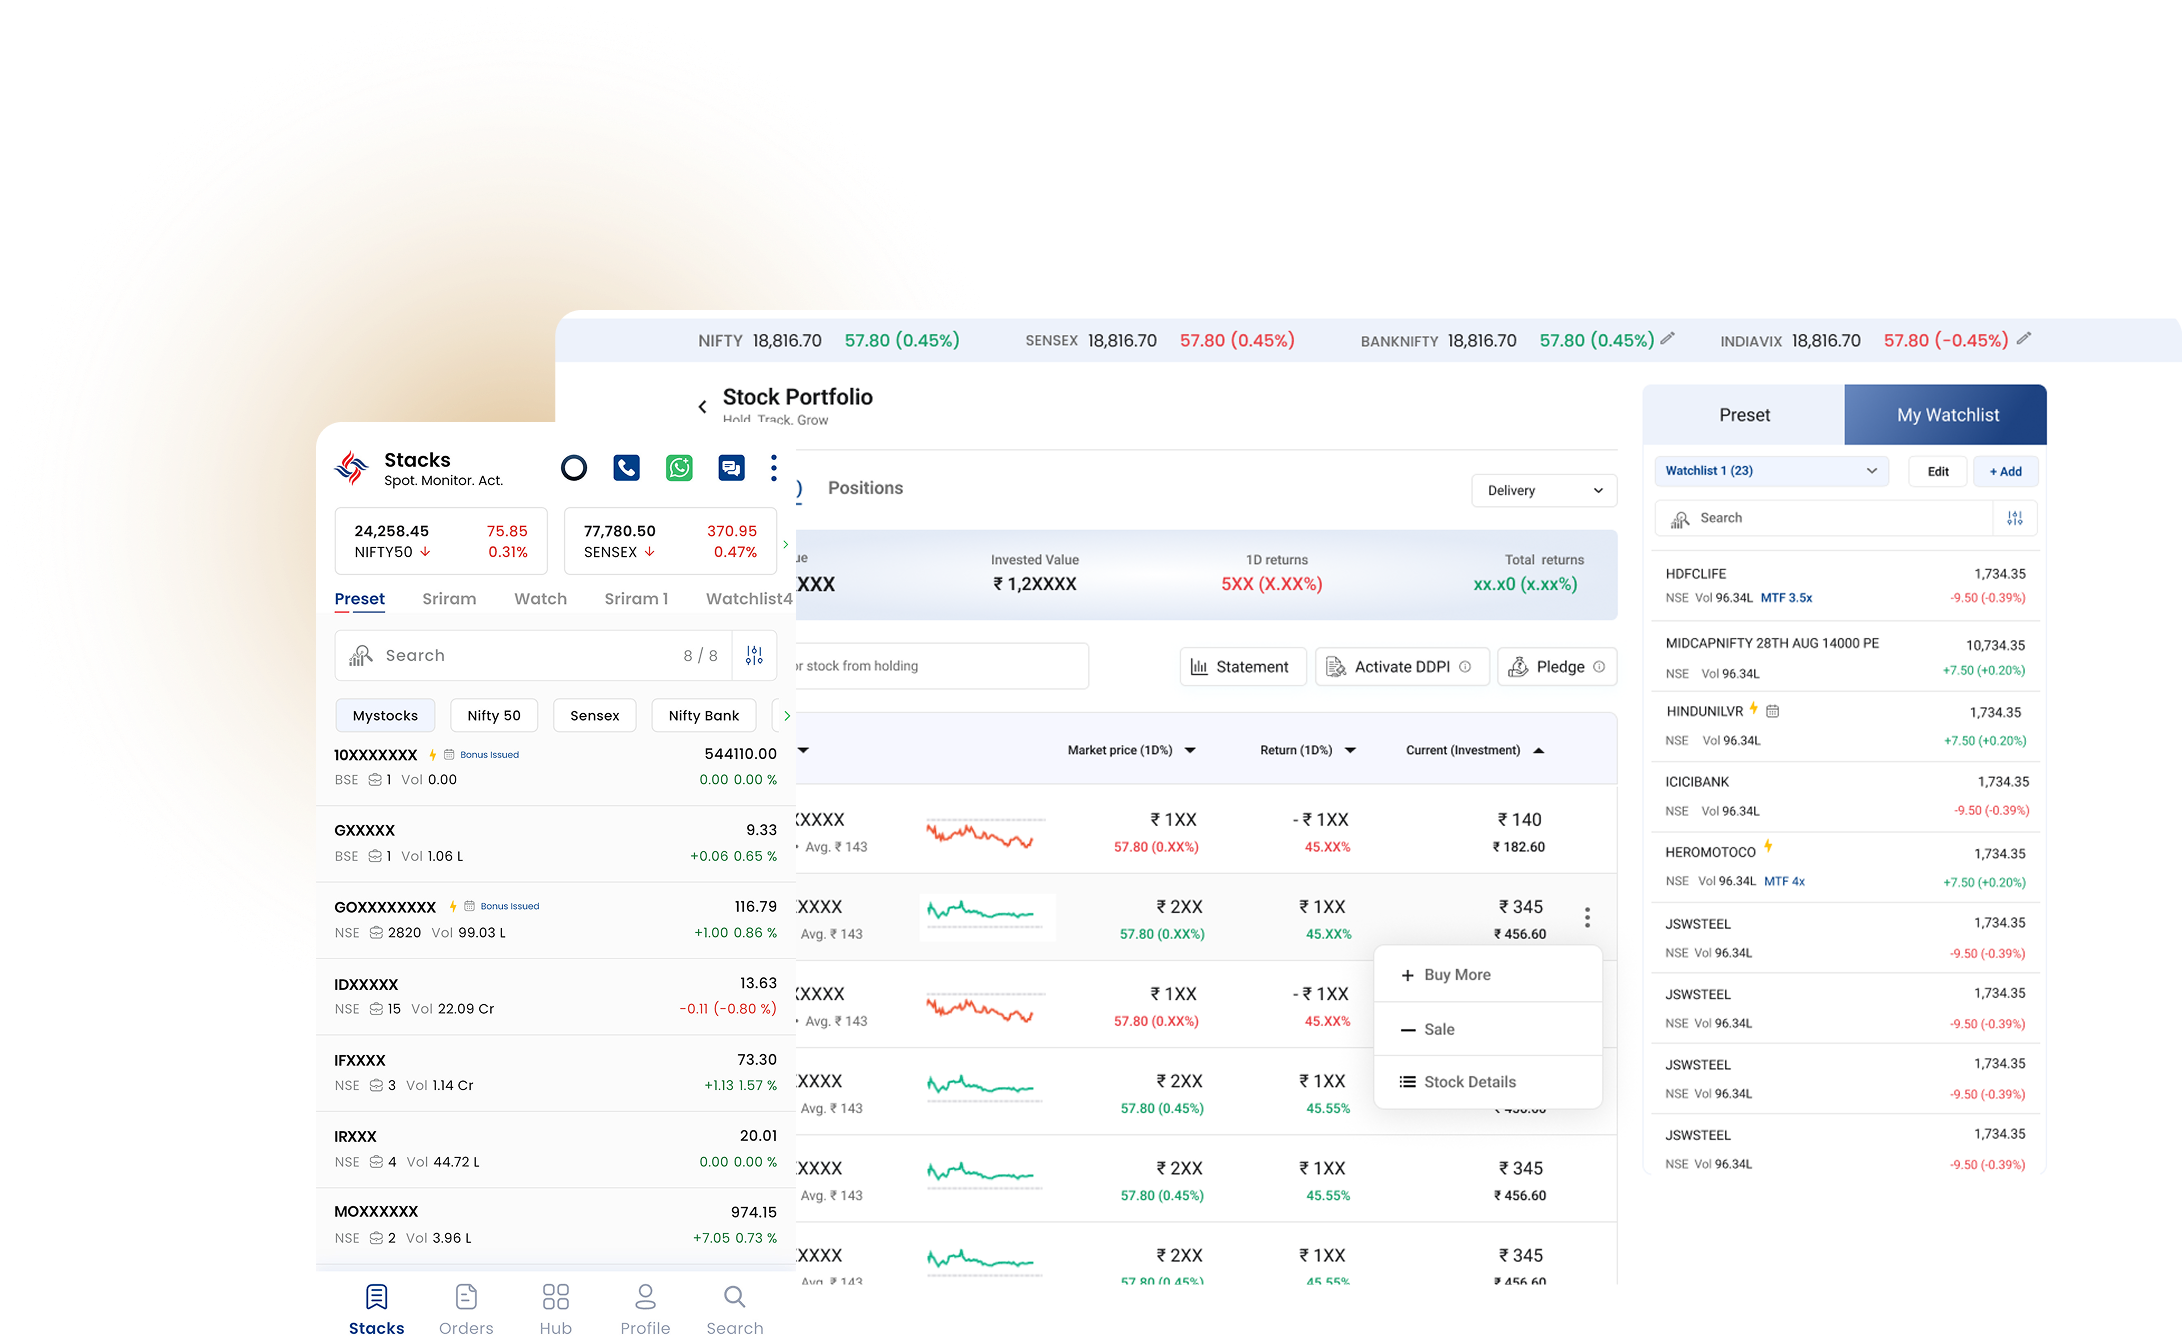This screenshot has width=2183, height=1342.
Task: Open the Stacks tab in bottom navigation
Action: pos(376,1309)
